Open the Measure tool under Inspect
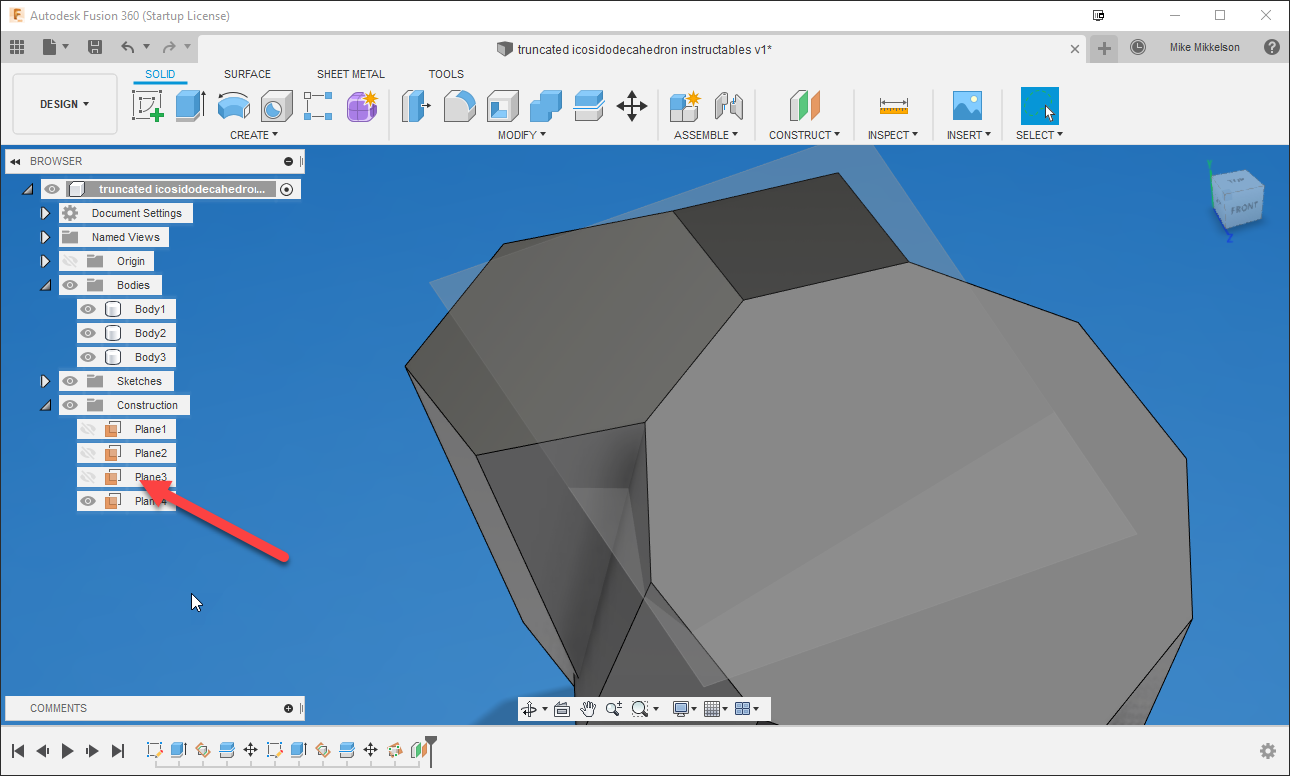This screenshot has width=1290, height=776. [x=891, y=105]
